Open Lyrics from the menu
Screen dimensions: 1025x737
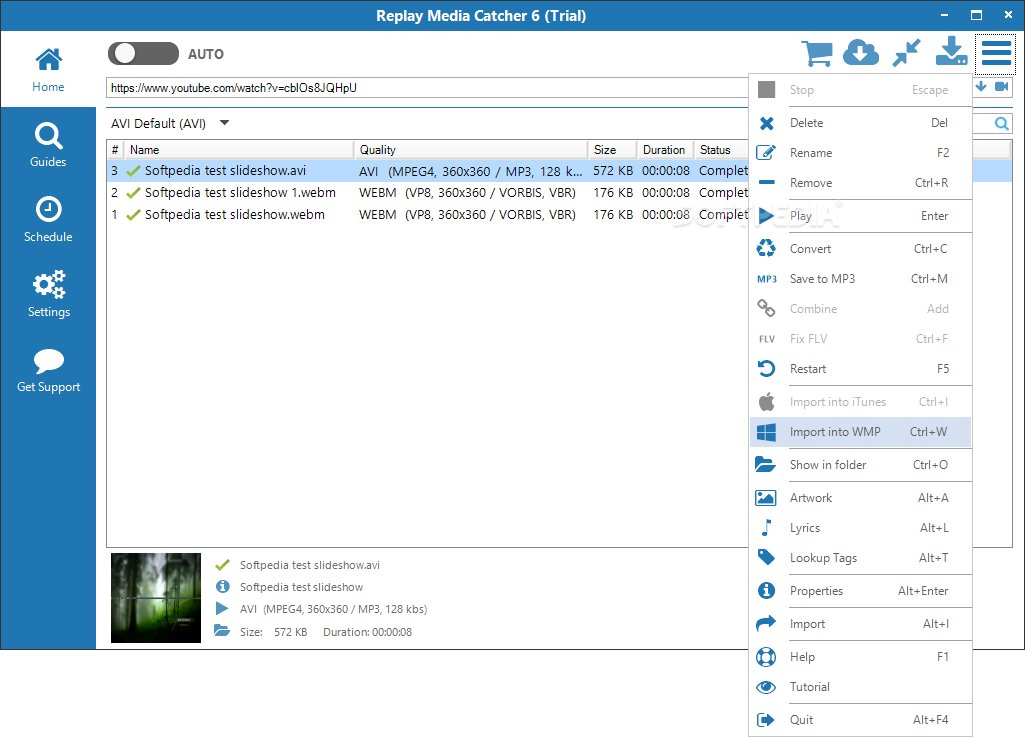tap(860, 528)
